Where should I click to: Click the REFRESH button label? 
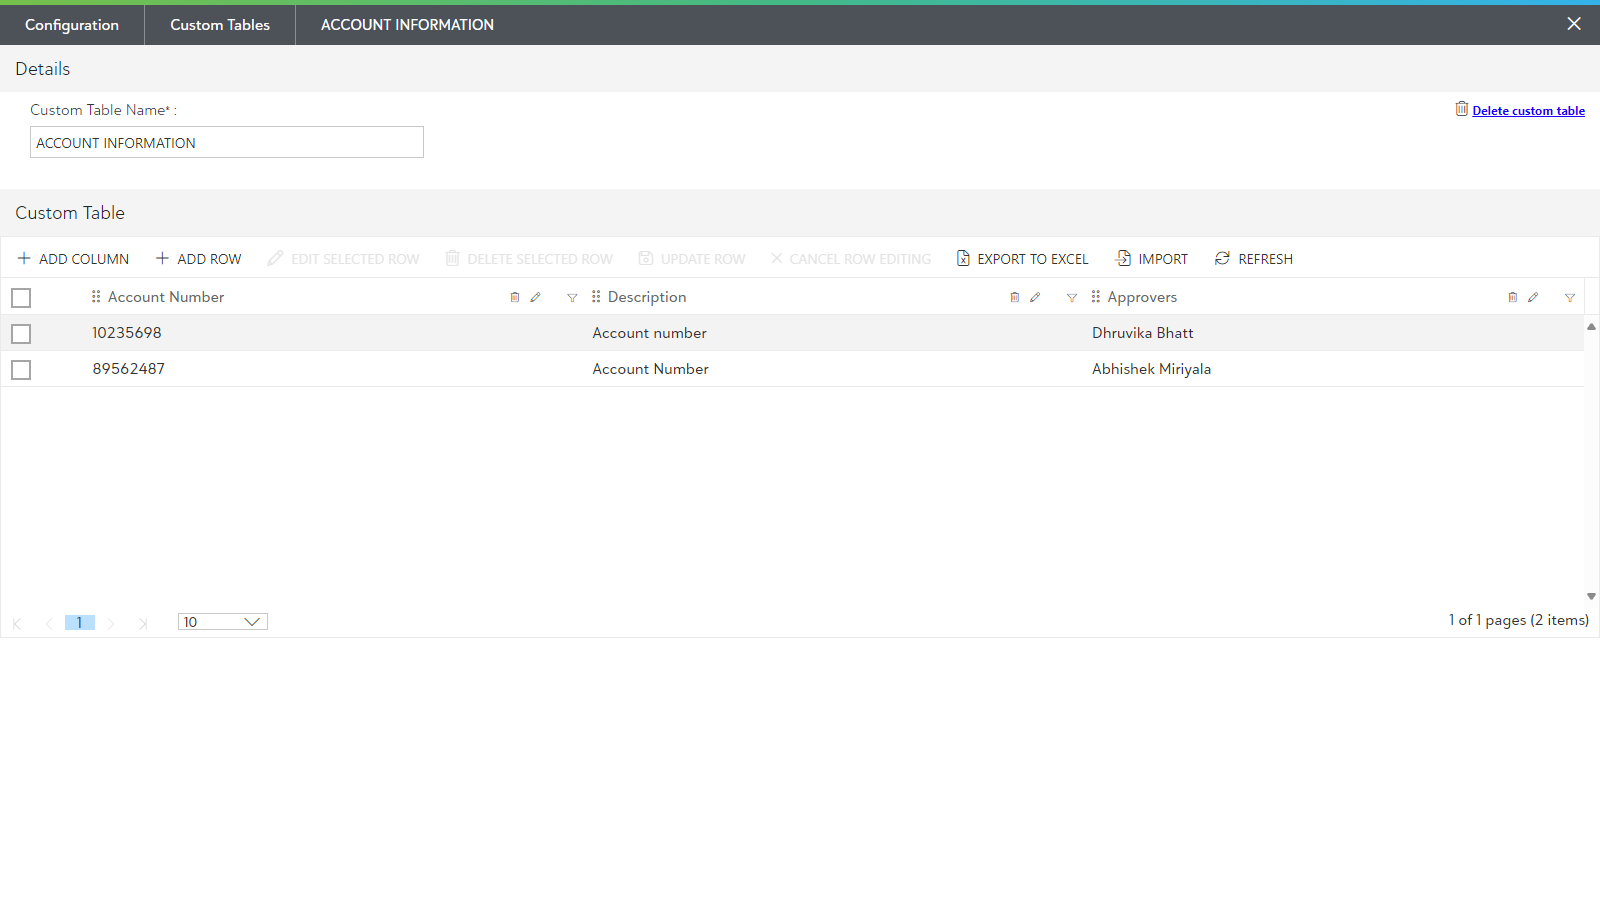pos(1265,259)
